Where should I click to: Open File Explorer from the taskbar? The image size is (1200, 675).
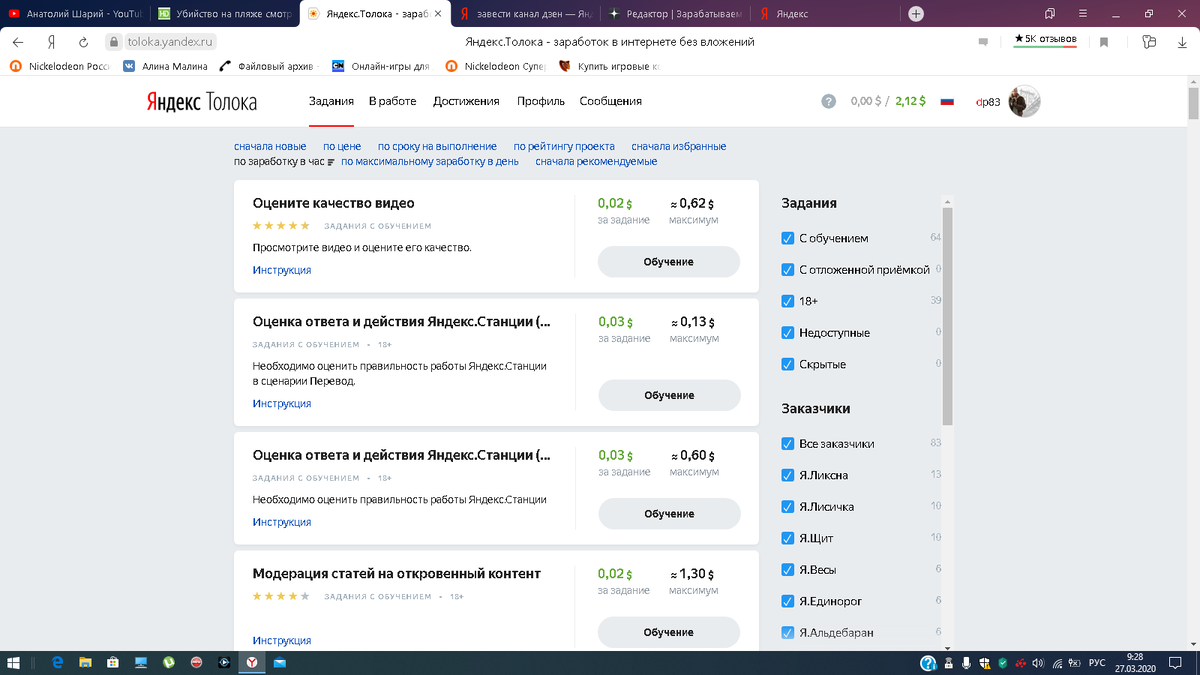(86, 662)
